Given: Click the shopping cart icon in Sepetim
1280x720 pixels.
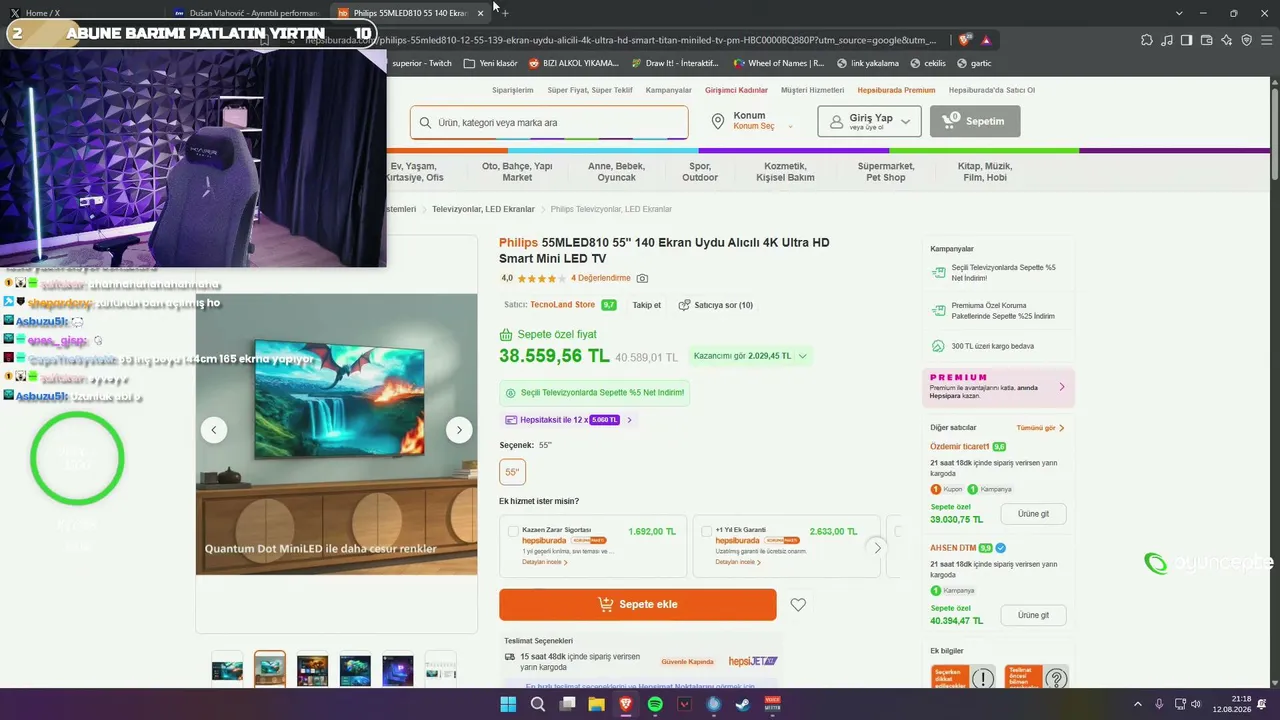Looking at the screenshot, I should pos(949,121).
